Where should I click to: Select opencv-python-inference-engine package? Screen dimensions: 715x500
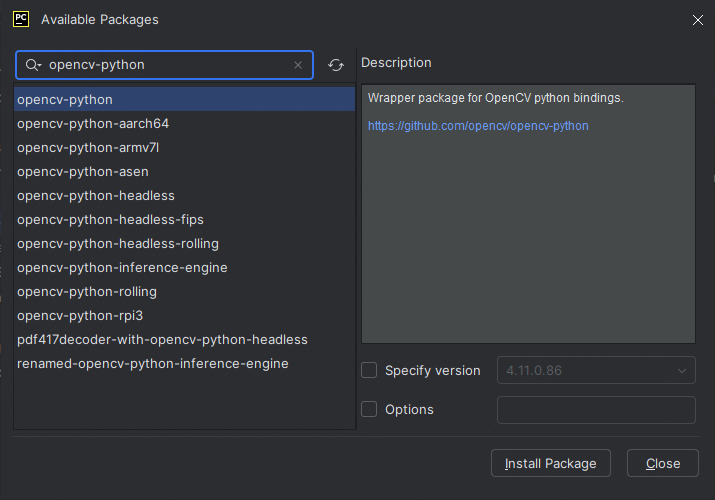[x=184, y=268]
